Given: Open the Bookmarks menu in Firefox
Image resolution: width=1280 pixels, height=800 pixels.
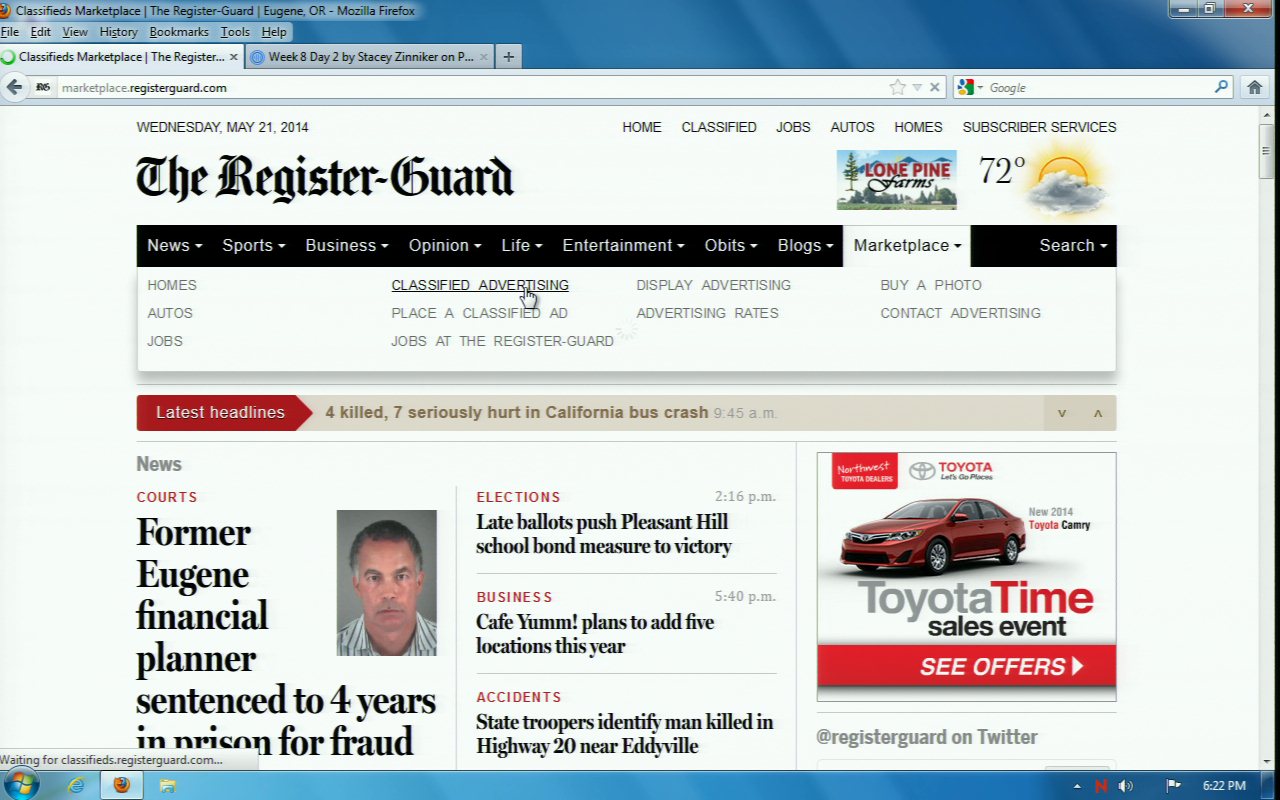Looking at the screenshot, I should tap(179, 32).
